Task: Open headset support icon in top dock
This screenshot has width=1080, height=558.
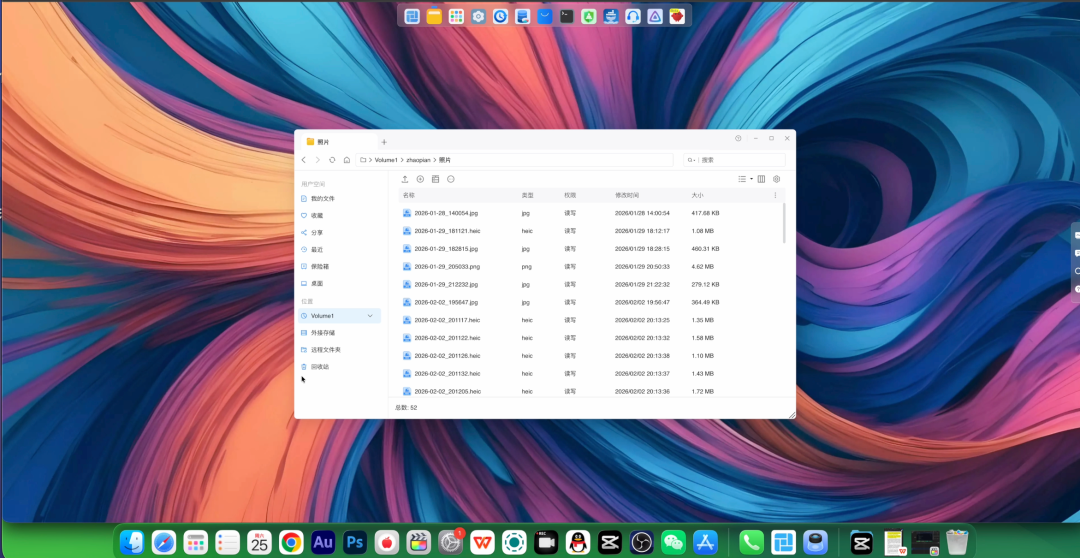Action: [x=632, y=16]
